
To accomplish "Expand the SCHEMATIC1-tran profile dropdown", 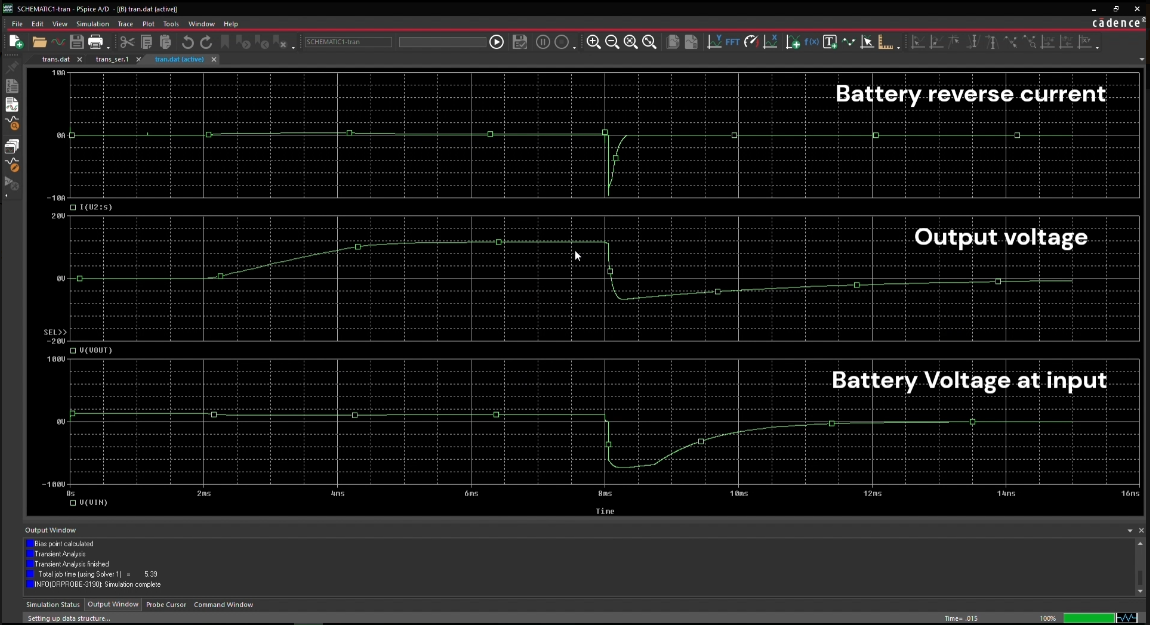I will click(x=348, y=42).
